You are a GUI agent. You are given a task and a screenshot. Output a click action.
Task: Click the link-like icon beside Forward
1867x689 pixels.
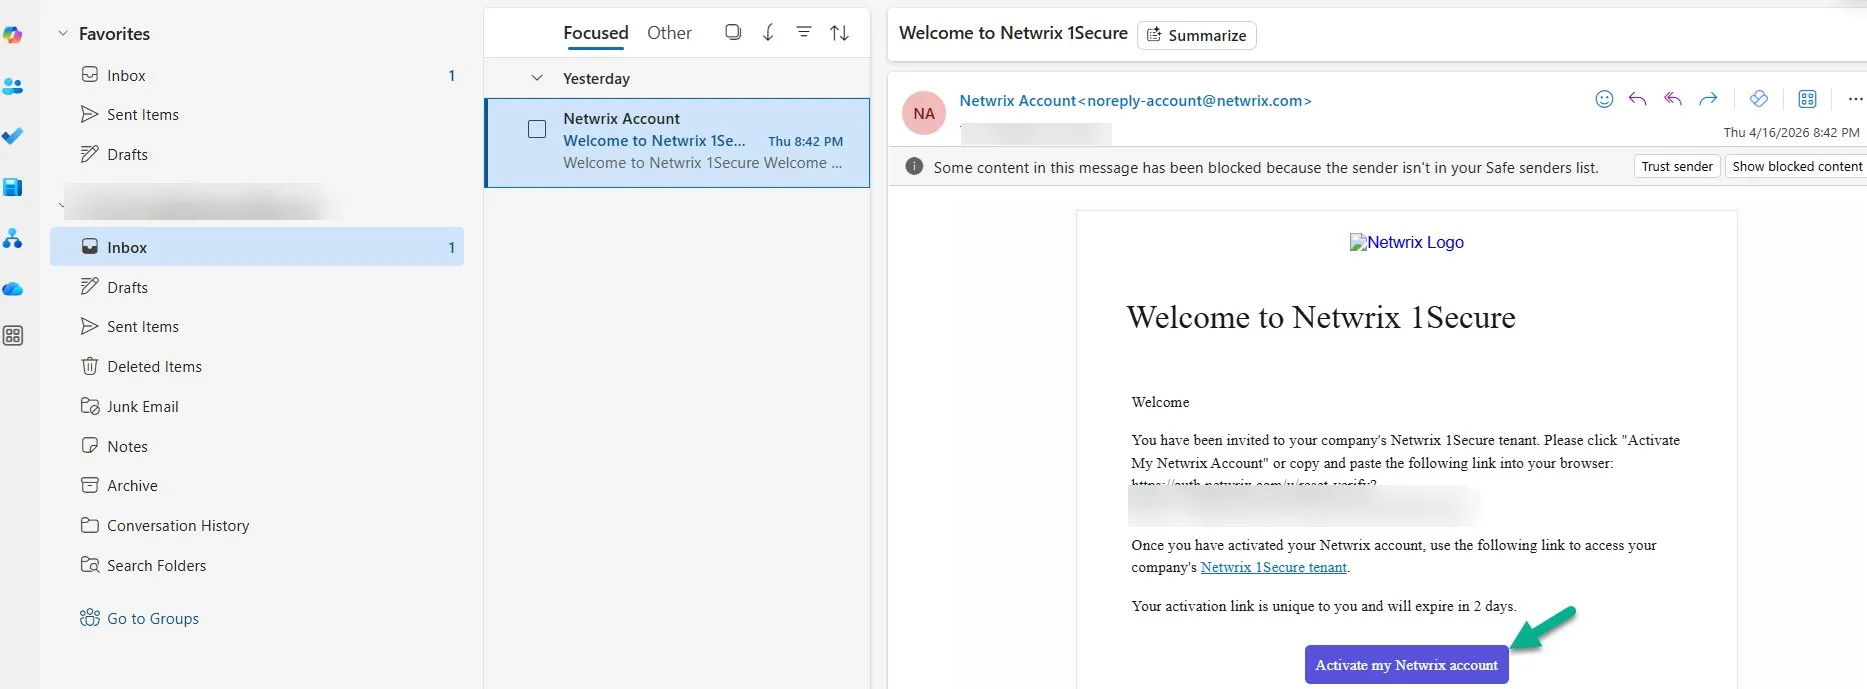(1759, 99)
